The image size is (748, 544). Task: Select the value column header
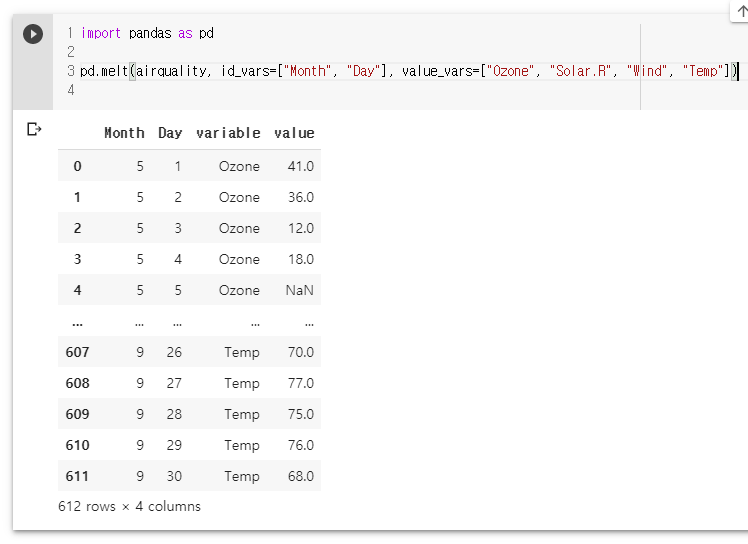click(294, 133)
